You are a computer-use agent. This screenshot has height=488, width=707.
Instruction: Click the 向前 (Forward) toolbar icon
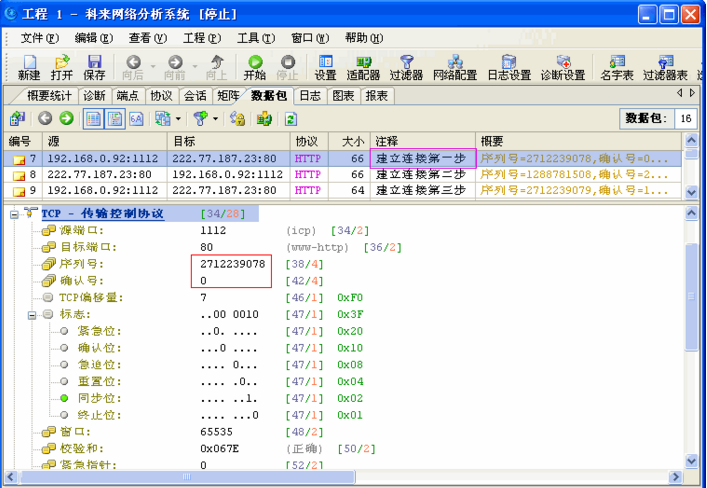click(175, 68)
